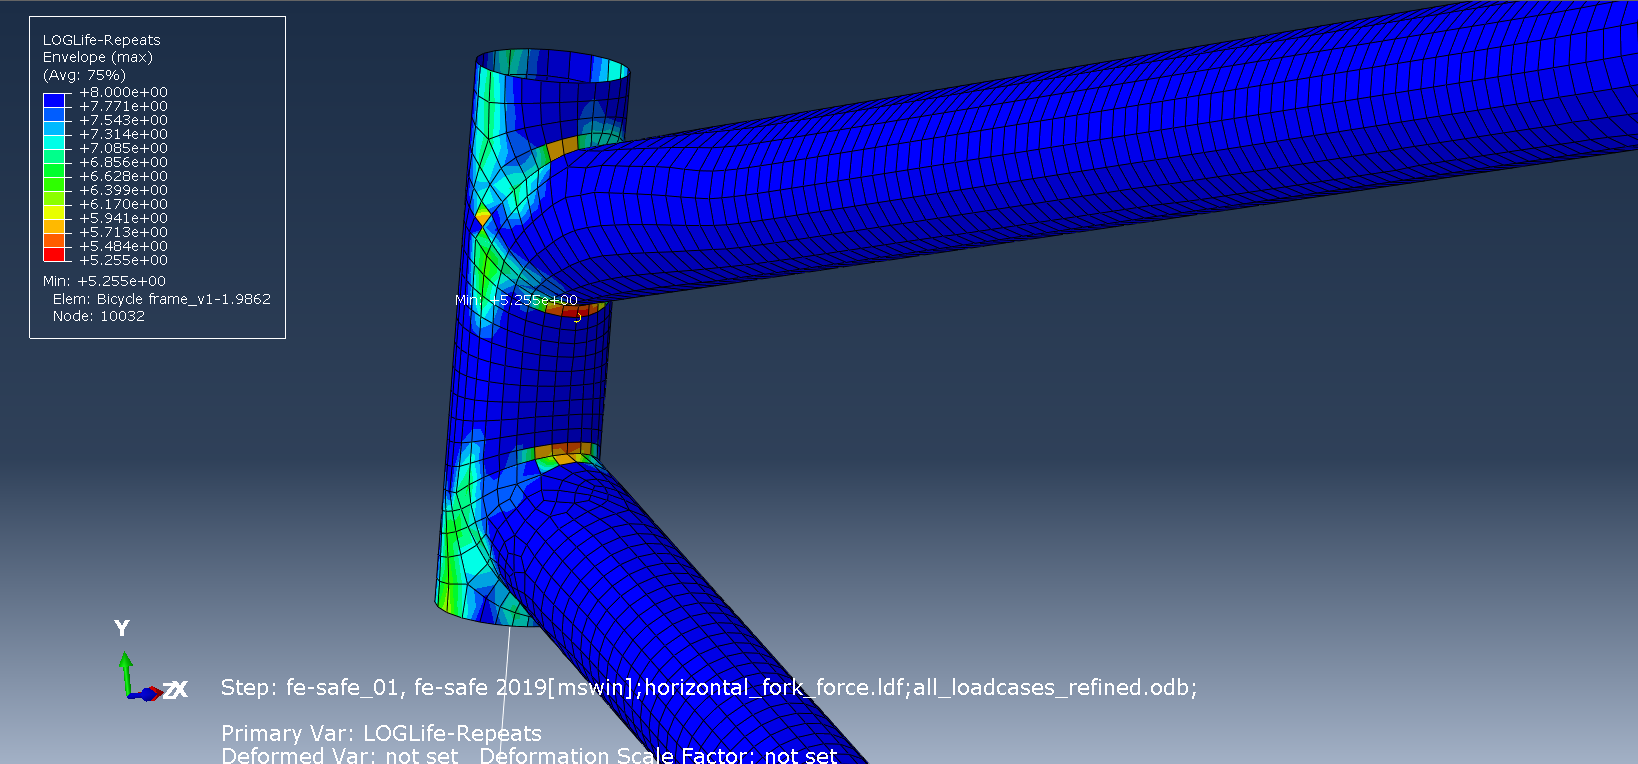The image size is (1638, 764).
Task: Click the Deformation Scale Factor text
Action: (x=657, y=755)
